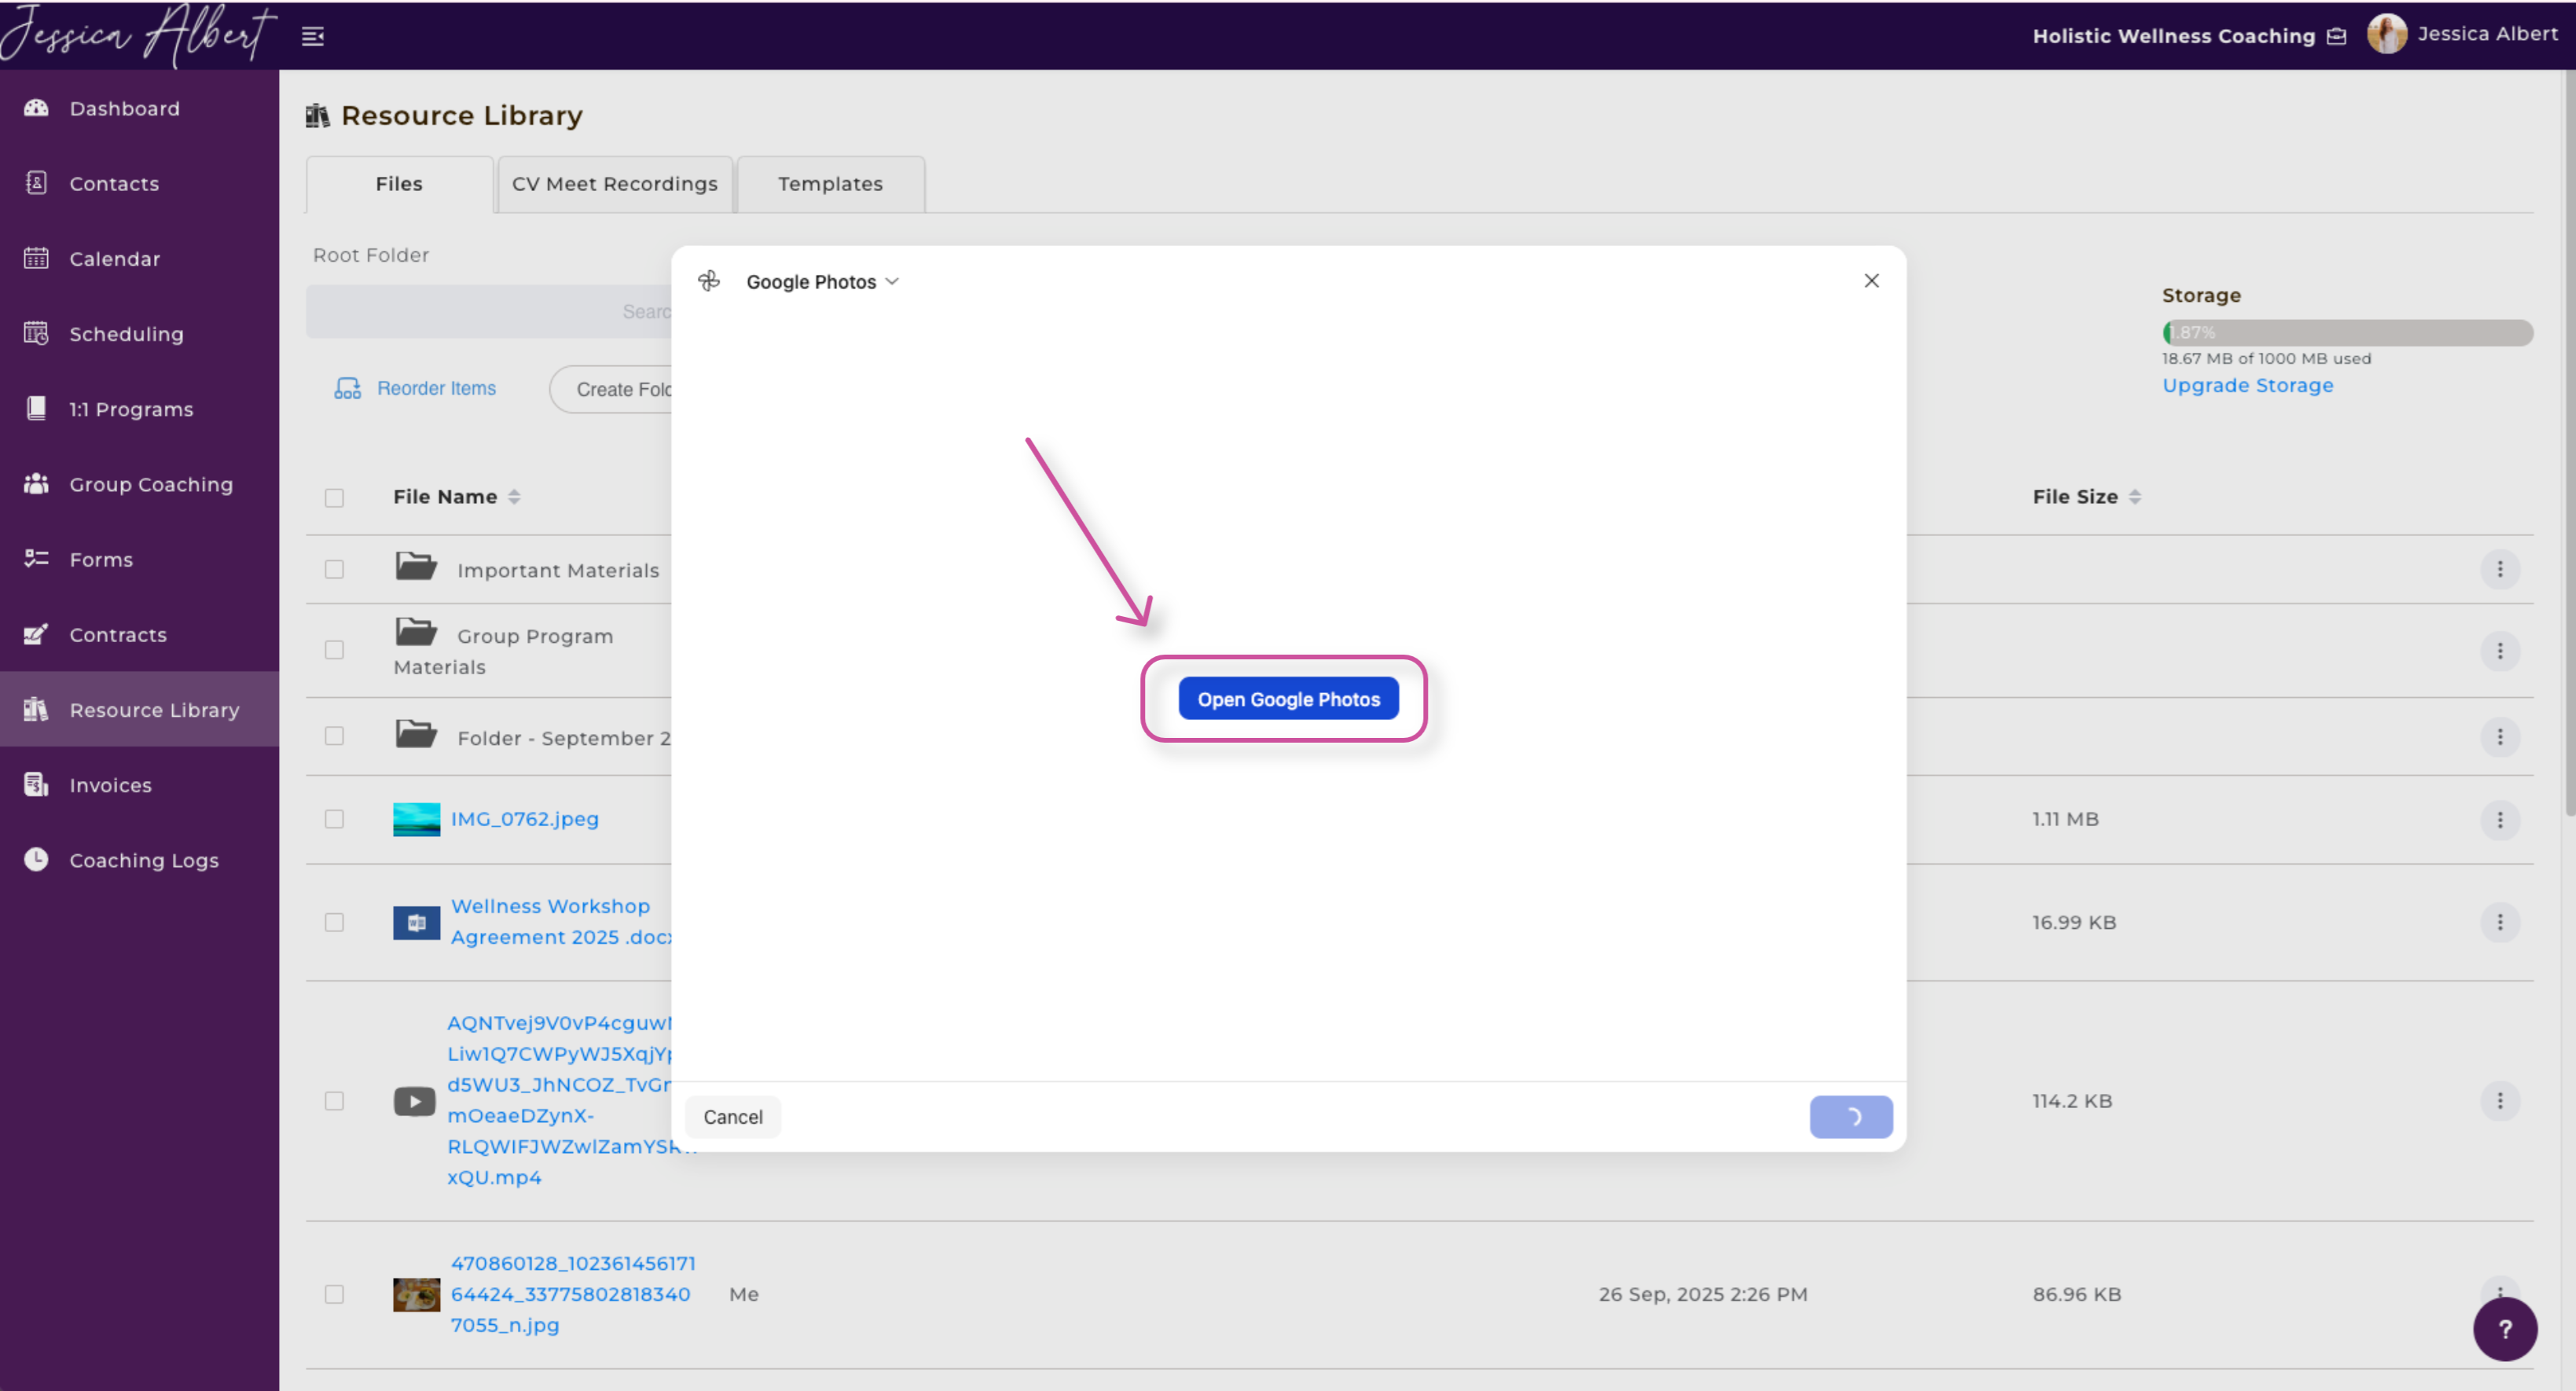Screen dimensions: 2576x1391
Task: Collapse sidebar with hamburger menu icon
Action: pyautogui.click(x=313, y=37)
